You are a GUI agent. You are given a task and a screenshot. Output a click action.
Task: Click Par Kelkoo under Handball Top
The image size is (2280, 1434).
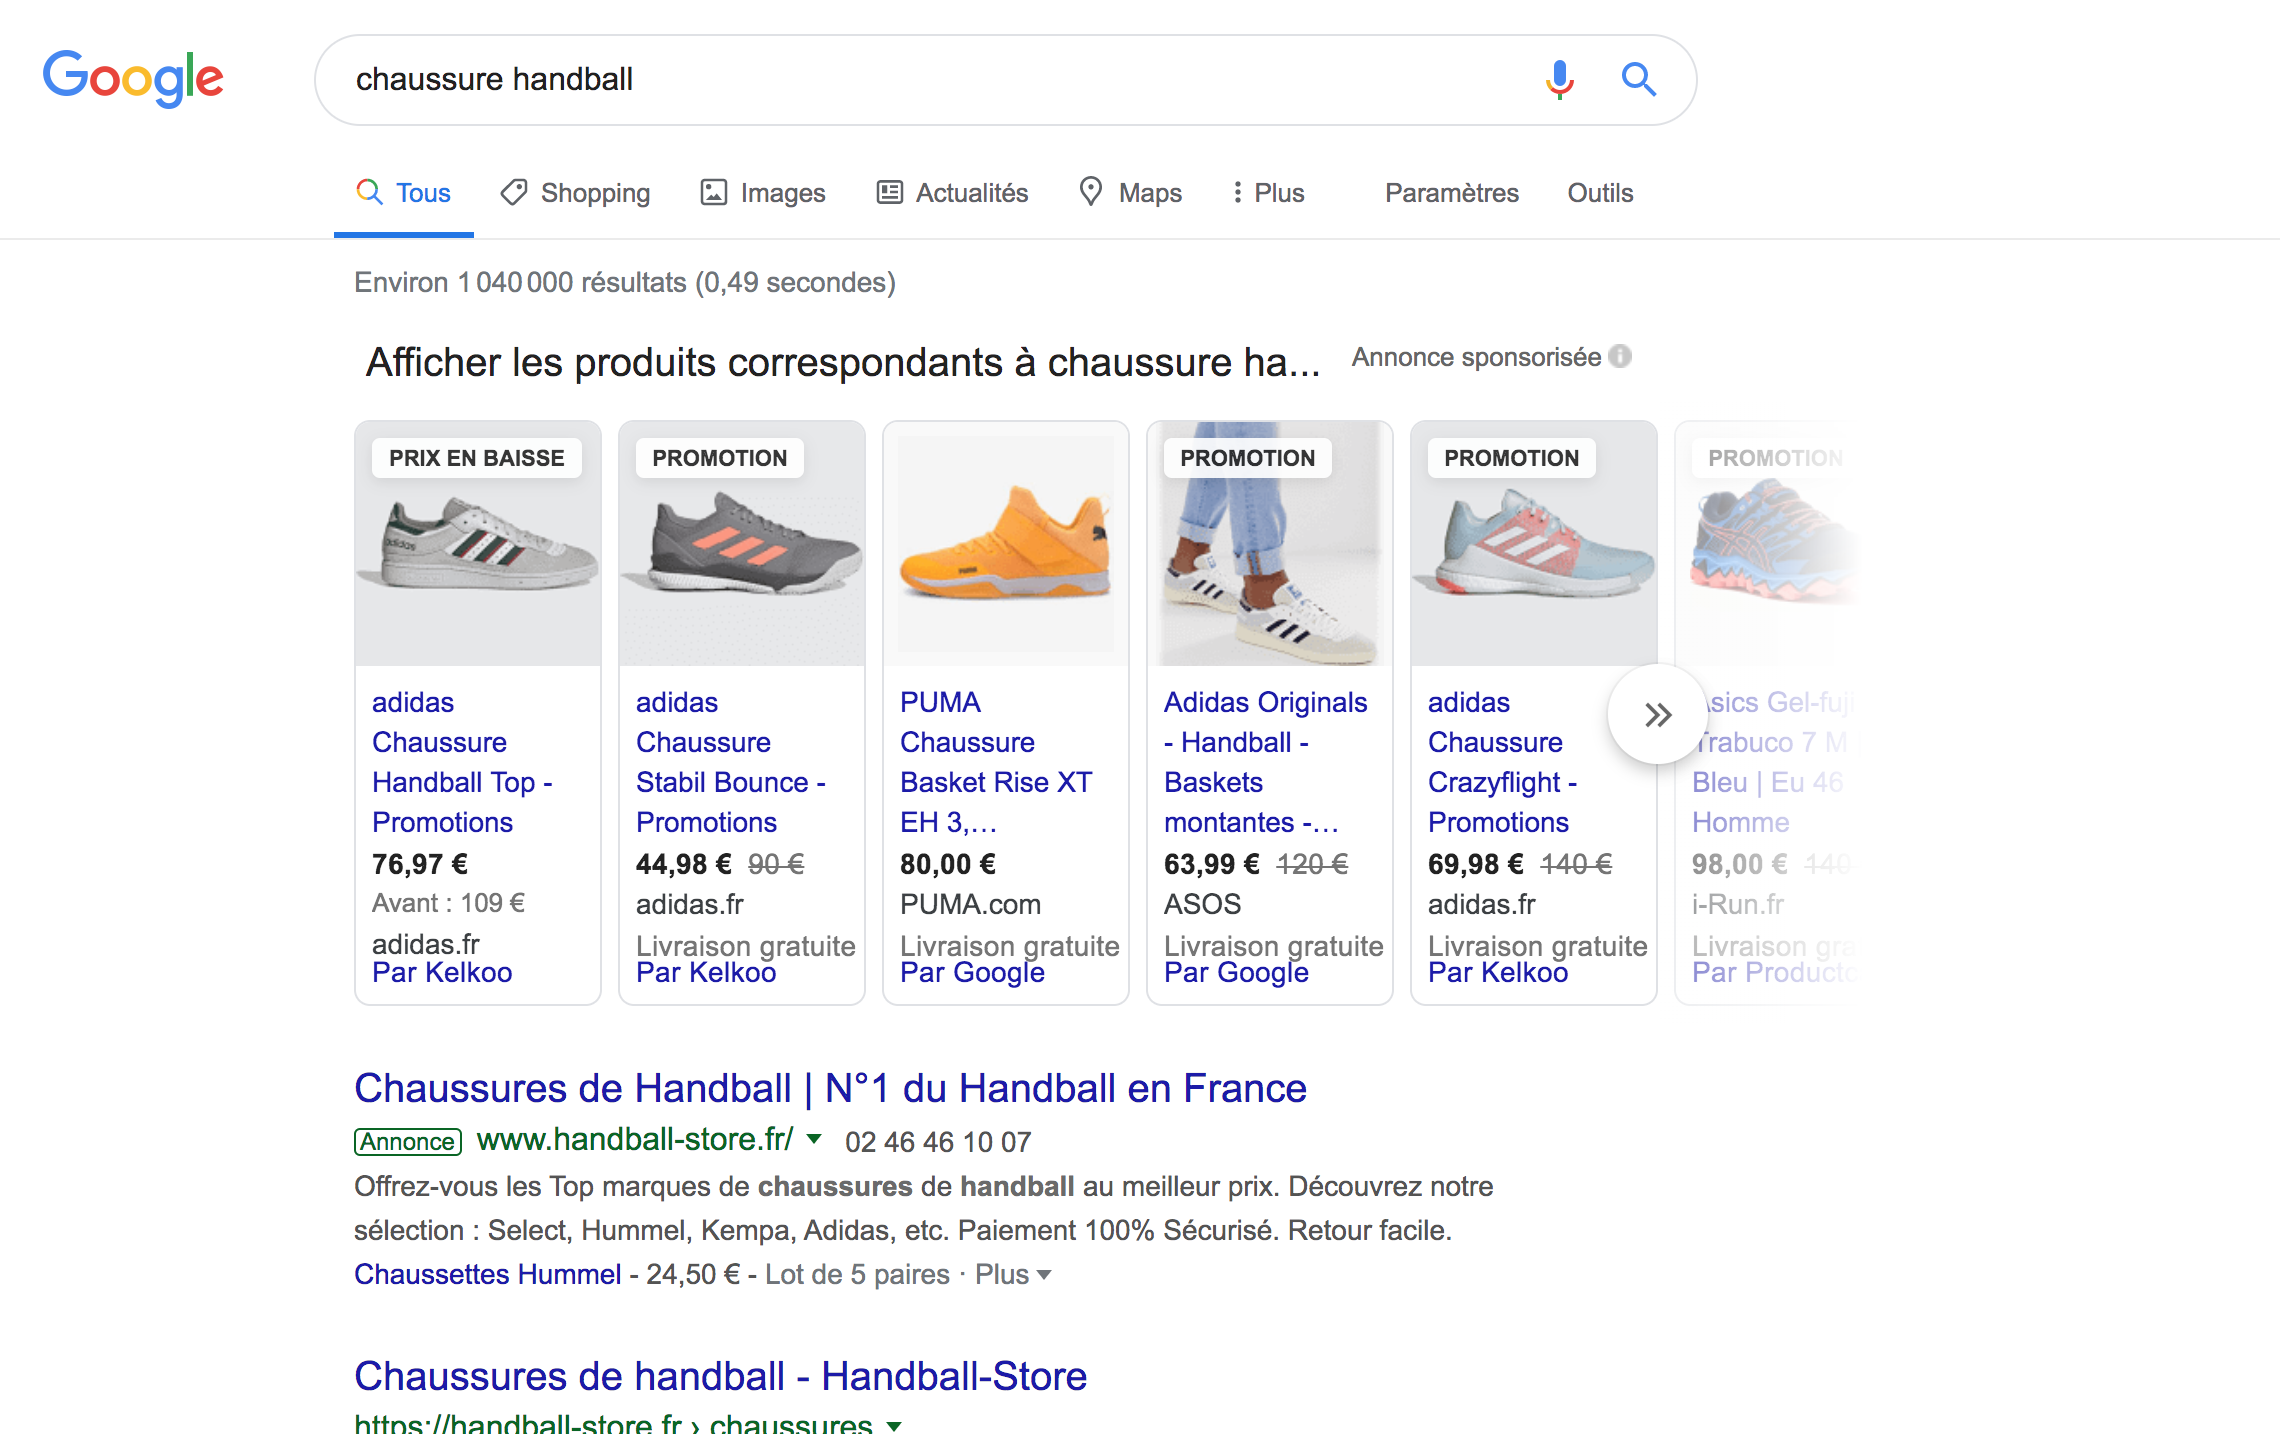442,972
